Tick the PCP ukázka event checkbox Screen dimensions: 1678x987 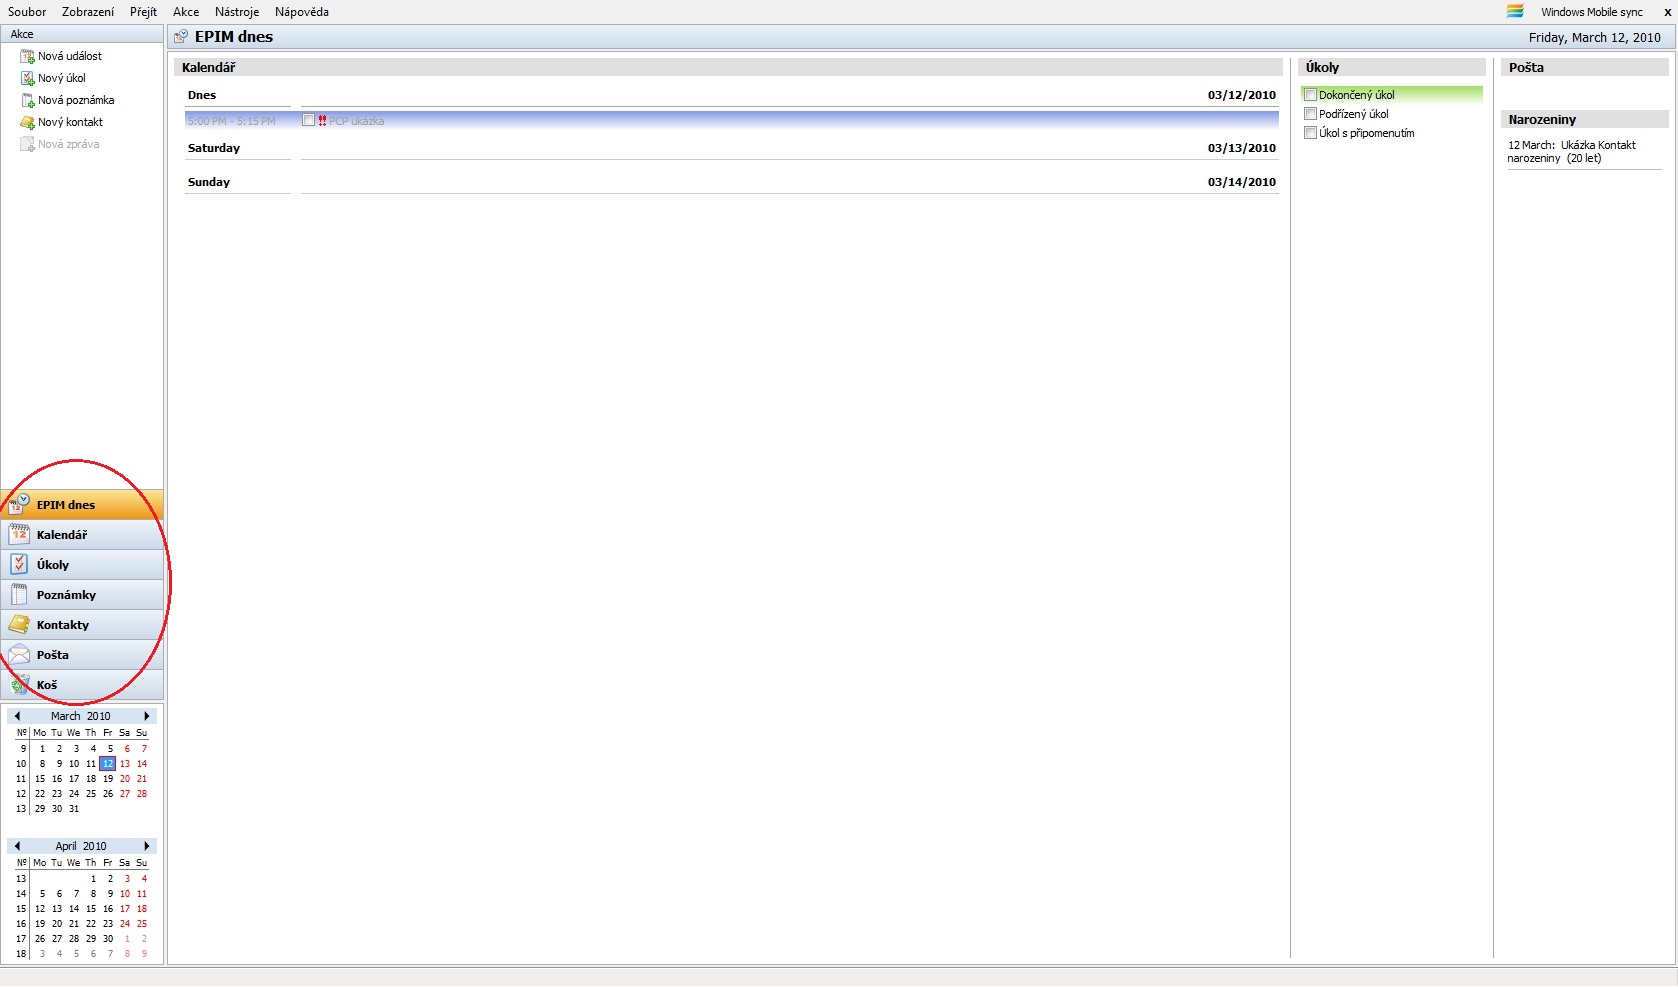coord(308,120)
